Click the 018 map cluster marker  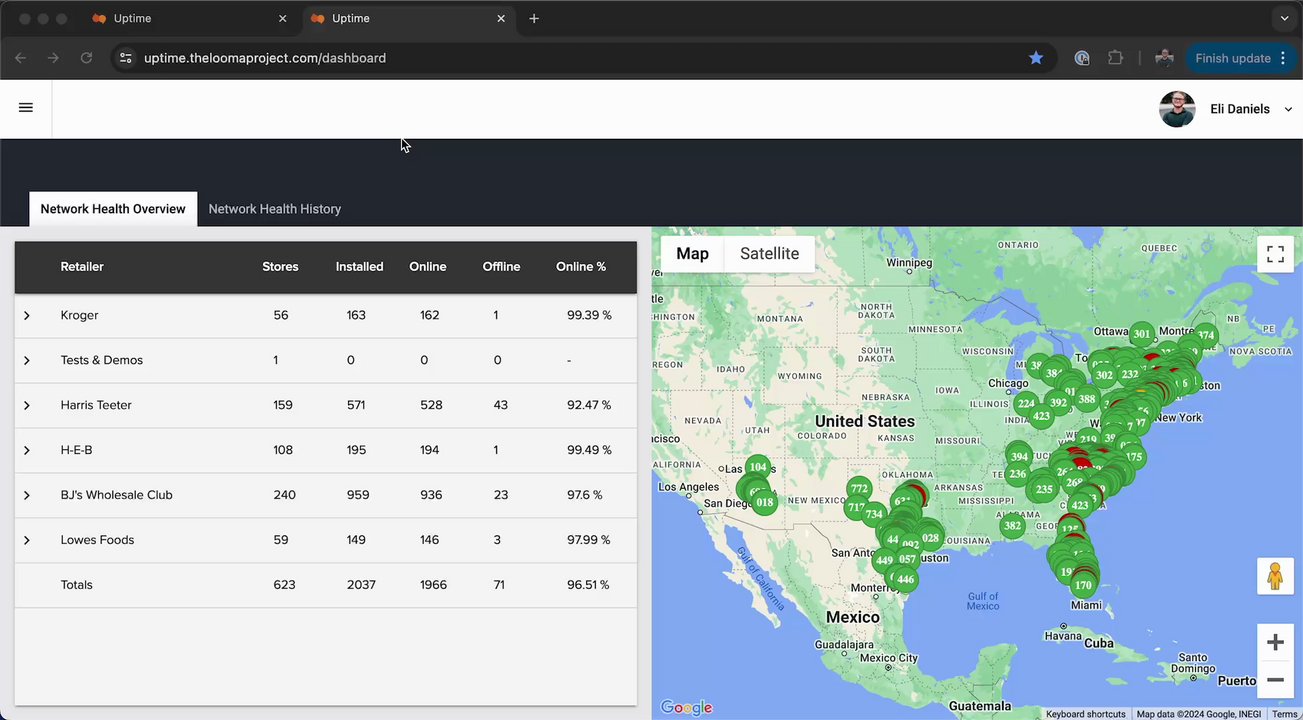click(x=765, y=502)
